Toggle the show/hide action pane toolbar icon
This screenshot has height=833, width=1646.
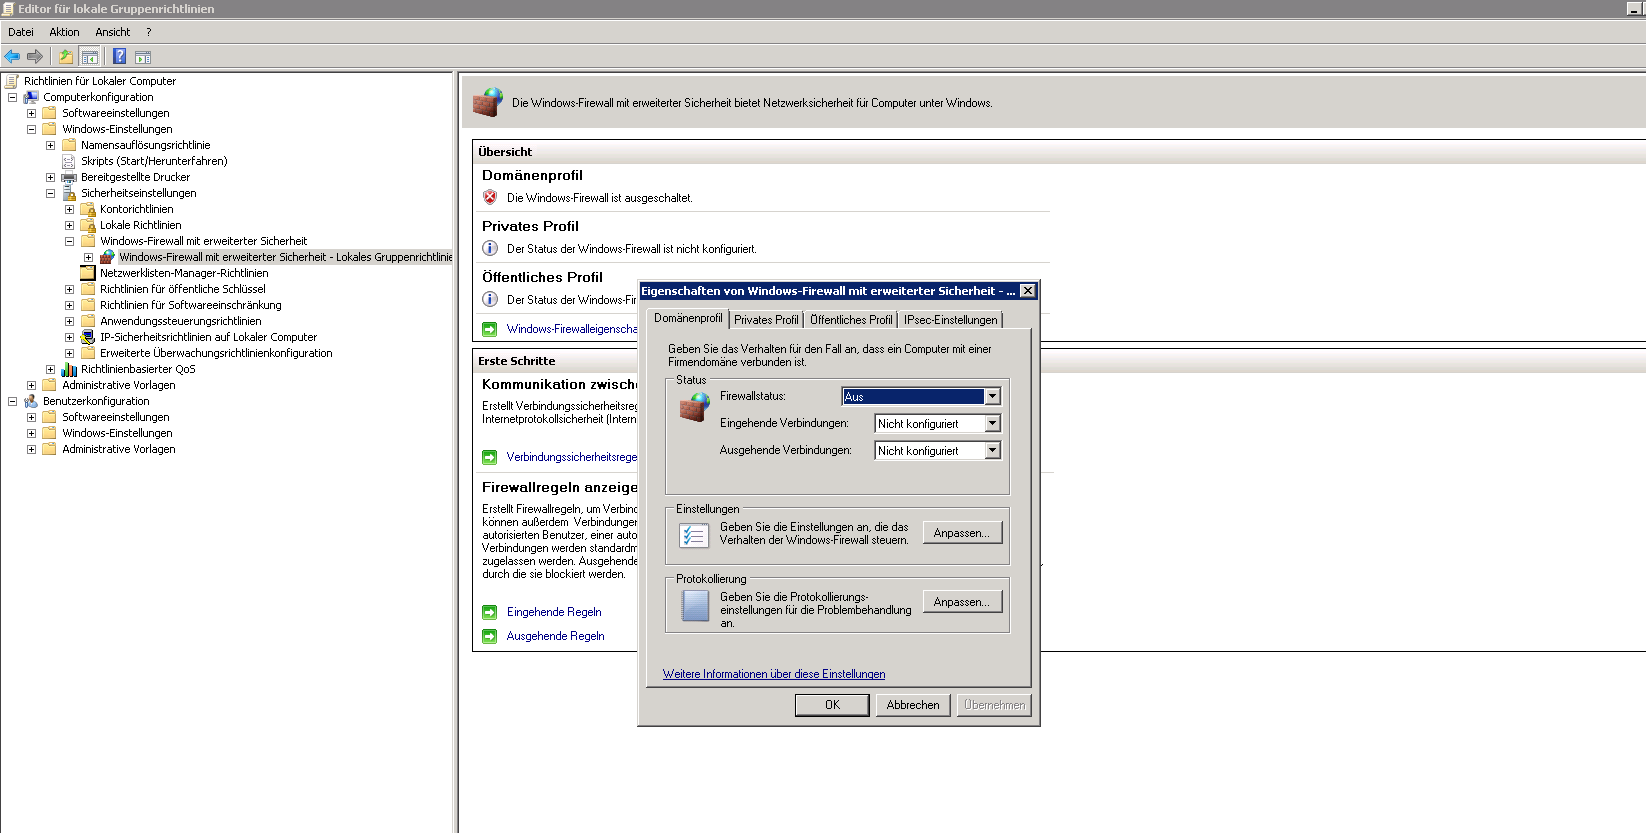(143, 57)
